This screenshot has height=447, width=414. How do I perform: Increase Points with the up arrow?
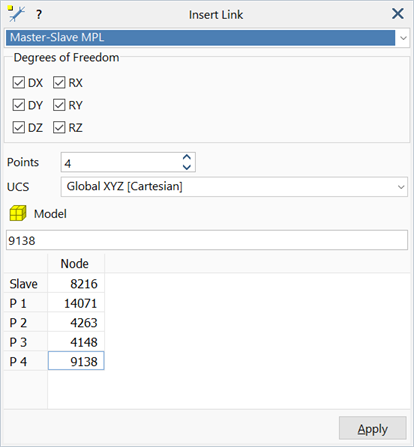[187, 157]
